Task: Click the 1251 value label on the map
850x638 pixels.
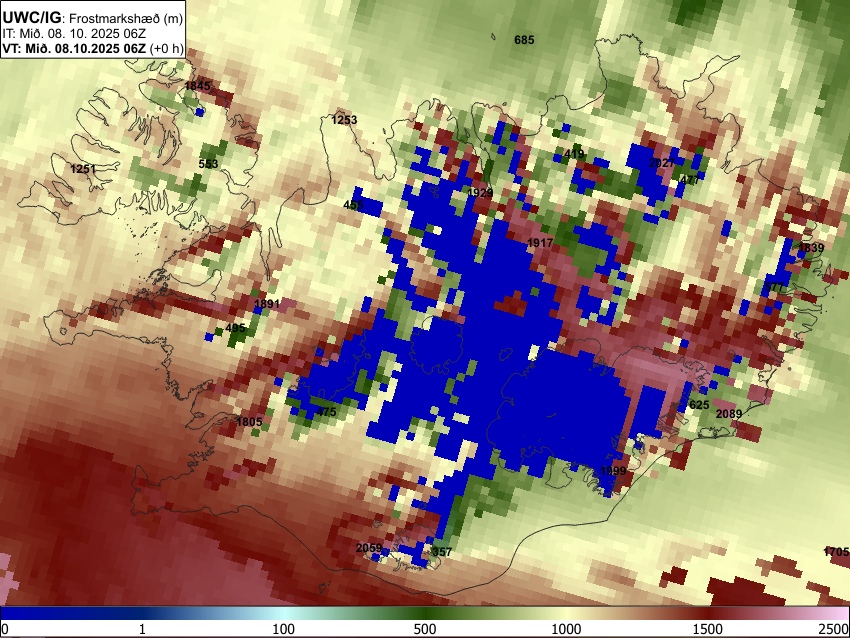Action: point(83,169)
